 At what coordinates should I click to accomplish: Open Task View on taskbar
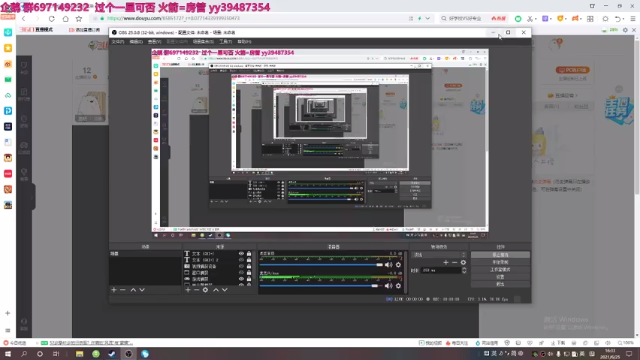point(56,354)
